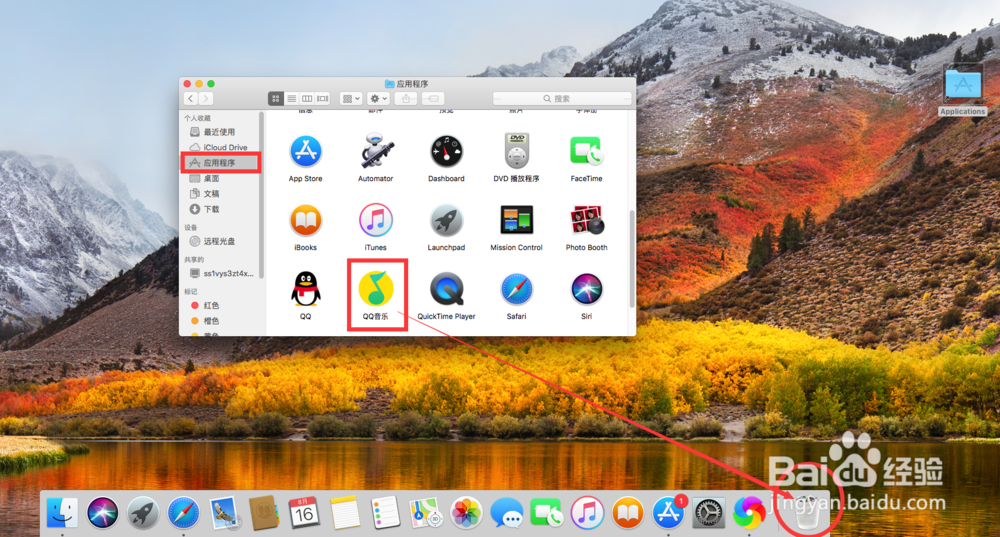Open Maps in the Dock
1000x537 pixels.
tap(425, 513)
